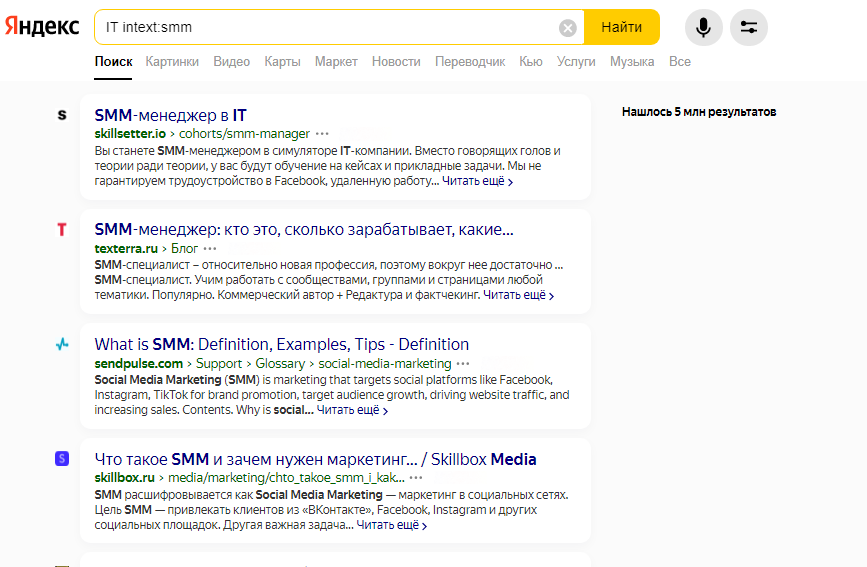Switch to the Новости tab
Viewport: 867px width, 567px height.
click(x=396, y=61)
